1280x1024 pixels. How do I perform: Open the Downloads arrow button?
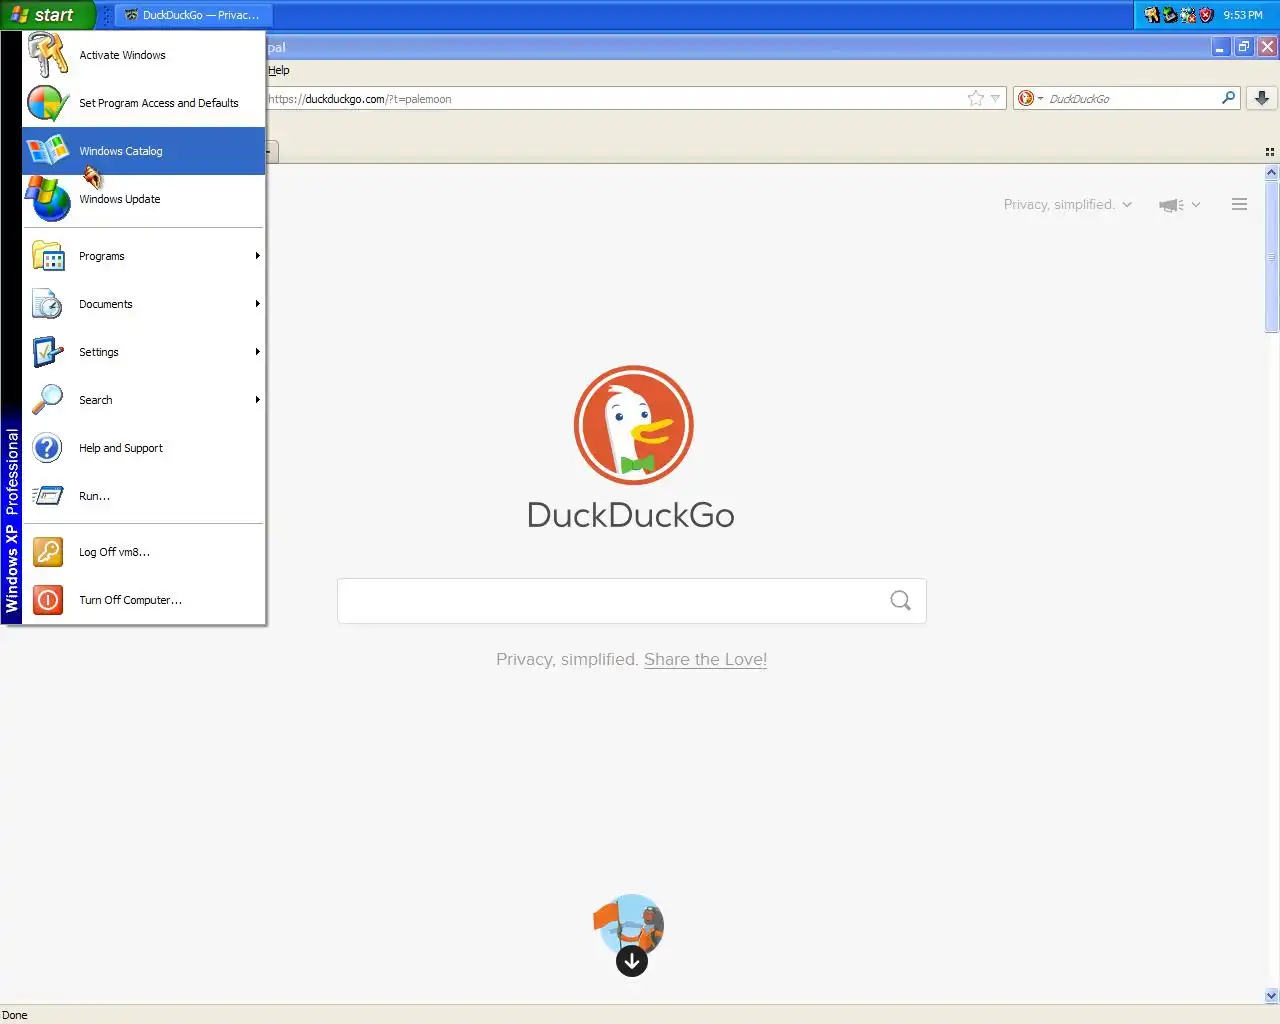point(1262,98)
